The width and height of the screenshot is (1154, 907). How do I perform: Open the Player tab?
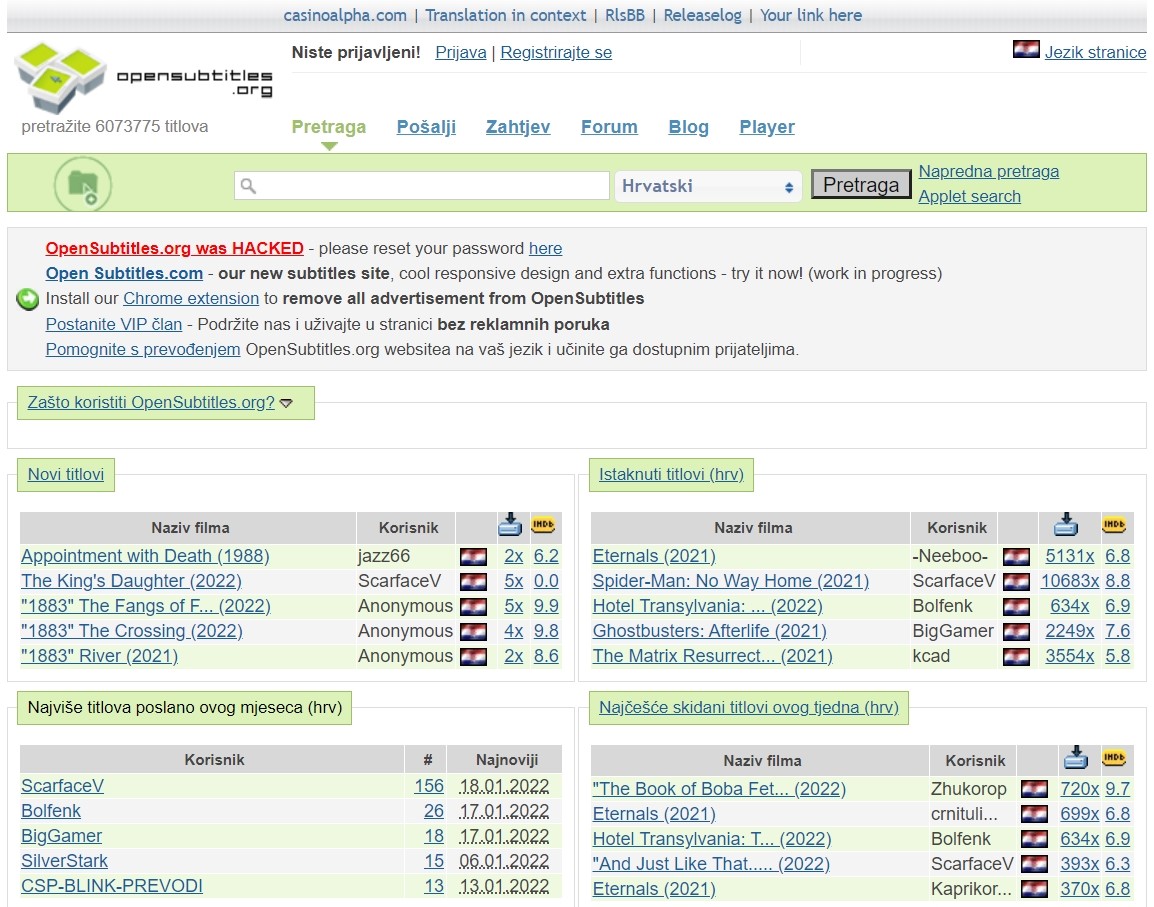[x=767, y=127]
